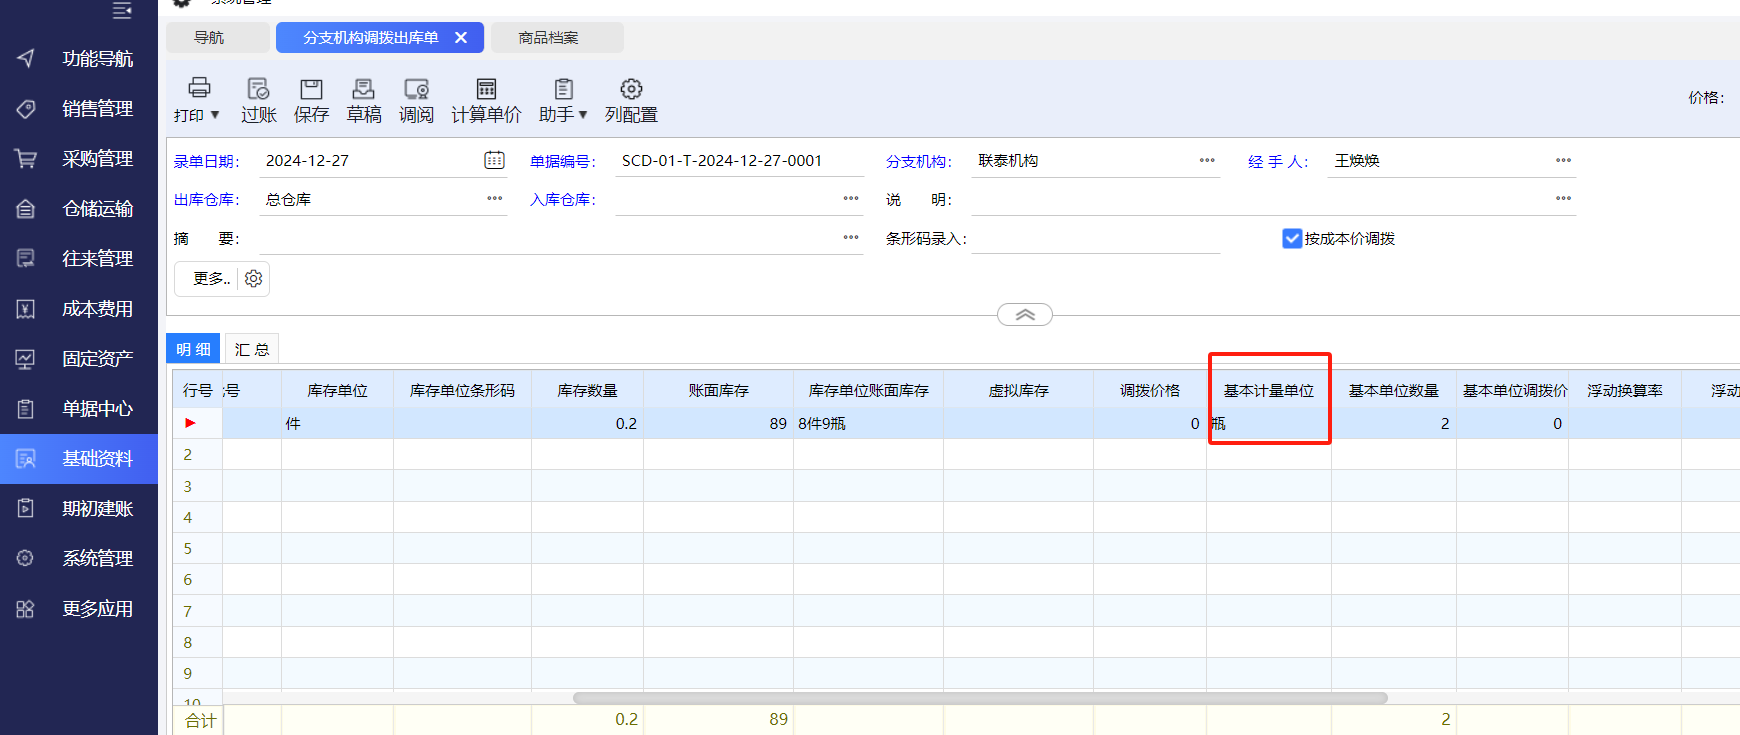Collapse the sidebar with hamburger icon

[x=122, y=10]
